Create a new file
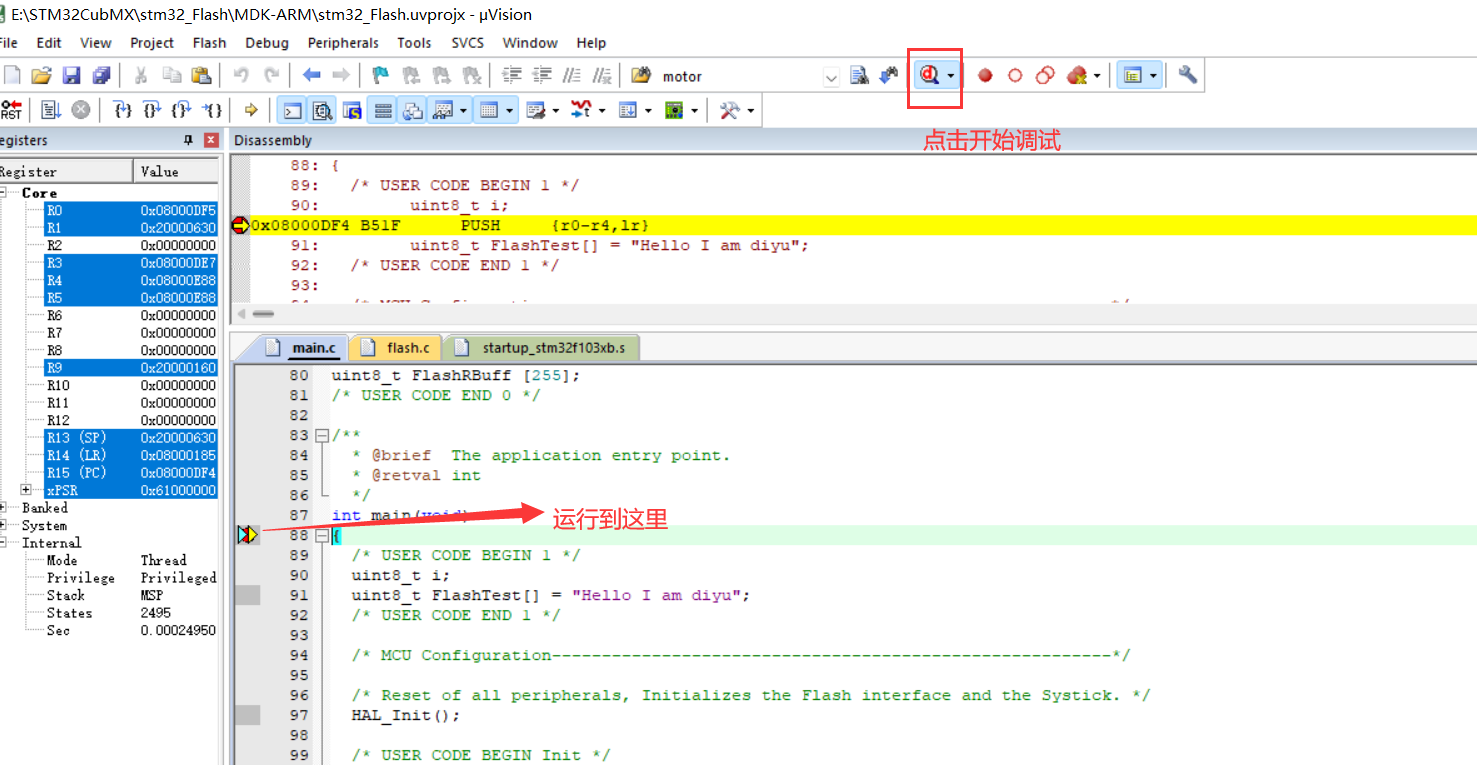This screenshot has width=1477, height=765. point(12,75)
